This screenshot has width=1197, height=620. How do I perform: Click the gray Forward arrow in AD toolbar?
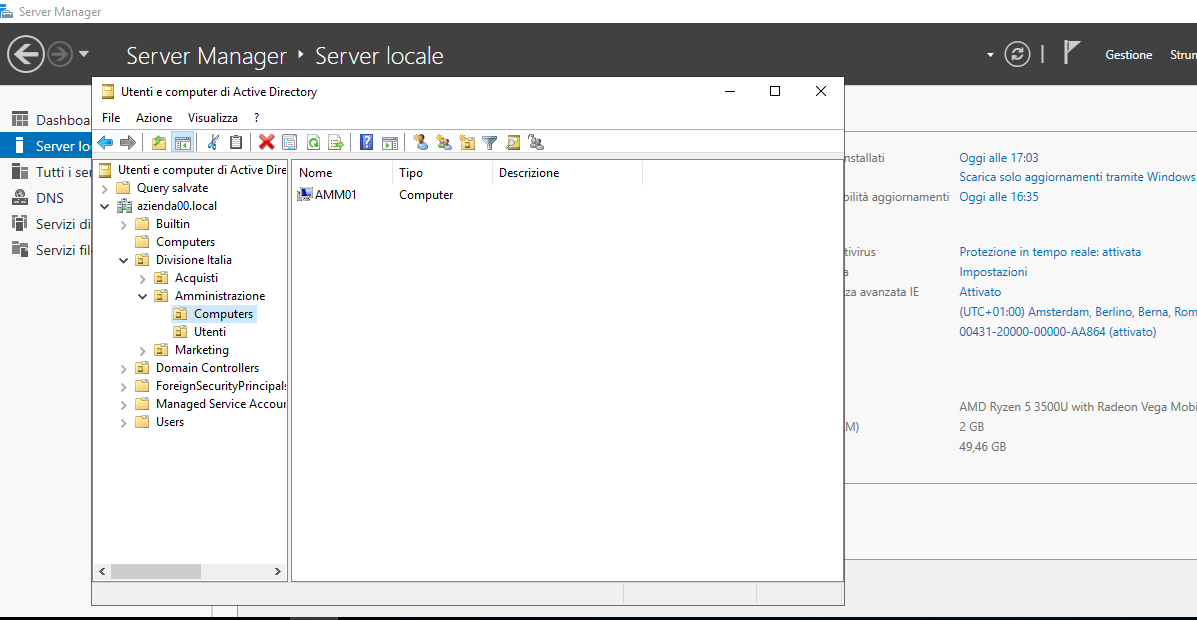pos(127,142)
